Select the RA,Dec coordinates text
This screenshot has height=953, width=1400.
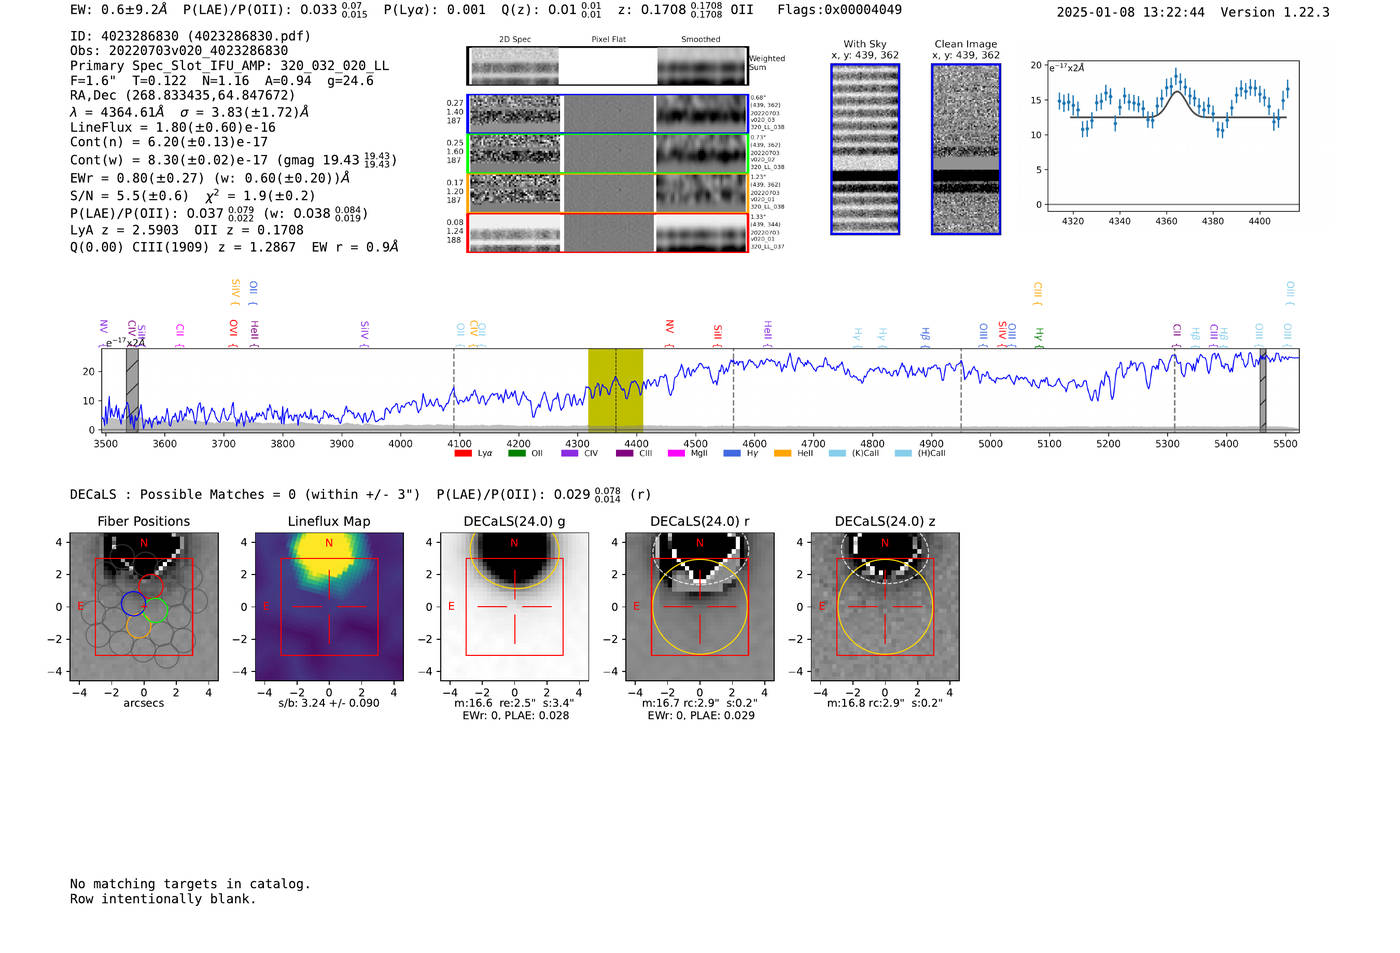[183, 96]
